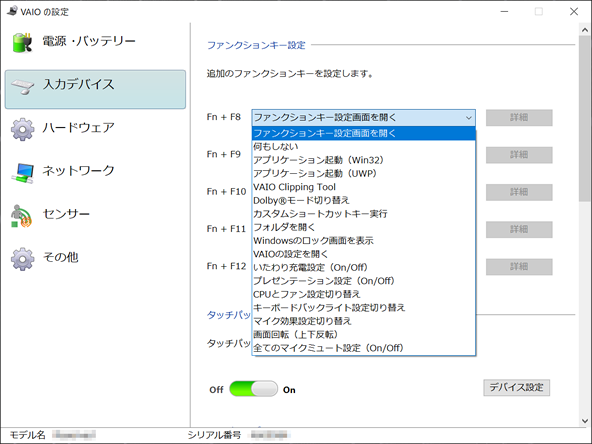Click the 詳細 button for Fn + F8
This screenshot has width=592, height=444.
[519, 118]
